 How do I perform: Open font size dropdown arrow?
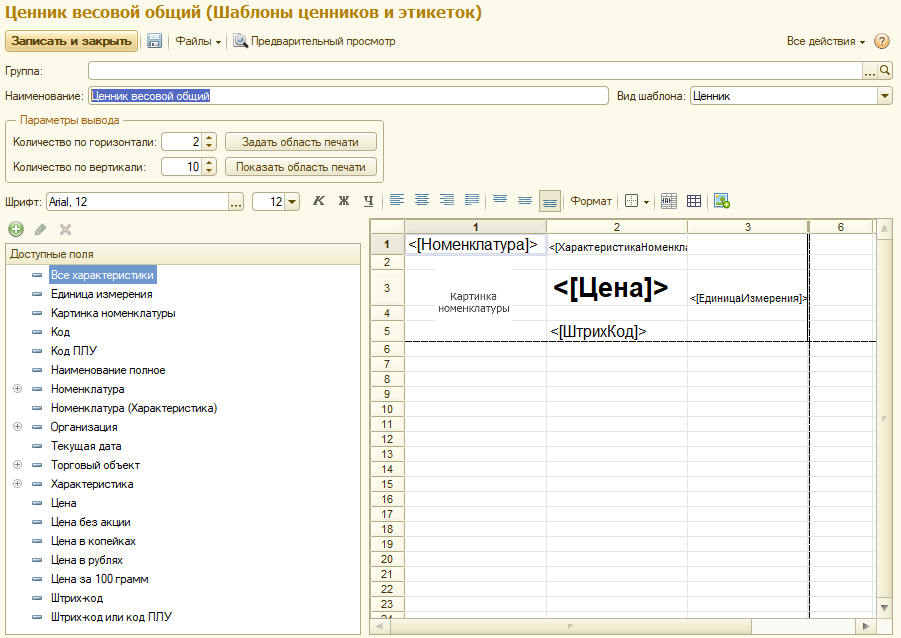pyautogui.click(x=292, y=202)
